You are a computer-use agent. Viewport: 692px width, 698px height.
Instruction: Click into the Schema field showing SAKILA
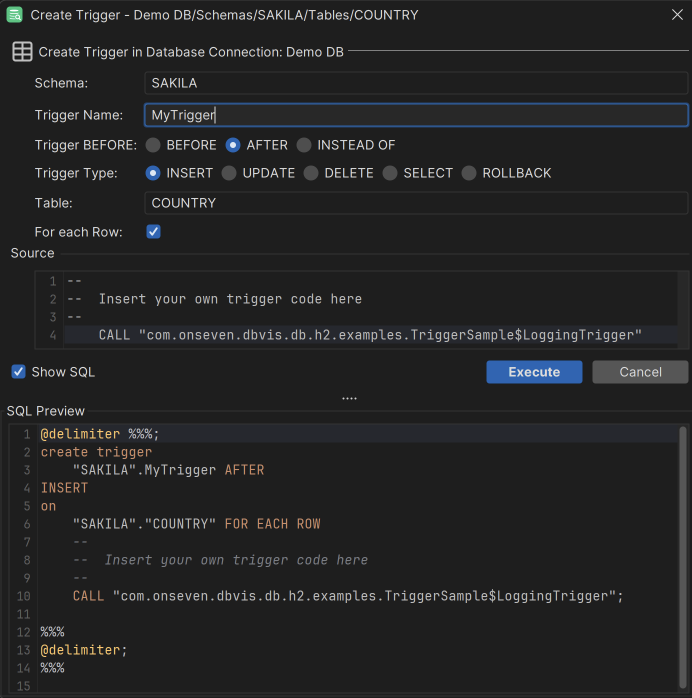coord(416,83)
